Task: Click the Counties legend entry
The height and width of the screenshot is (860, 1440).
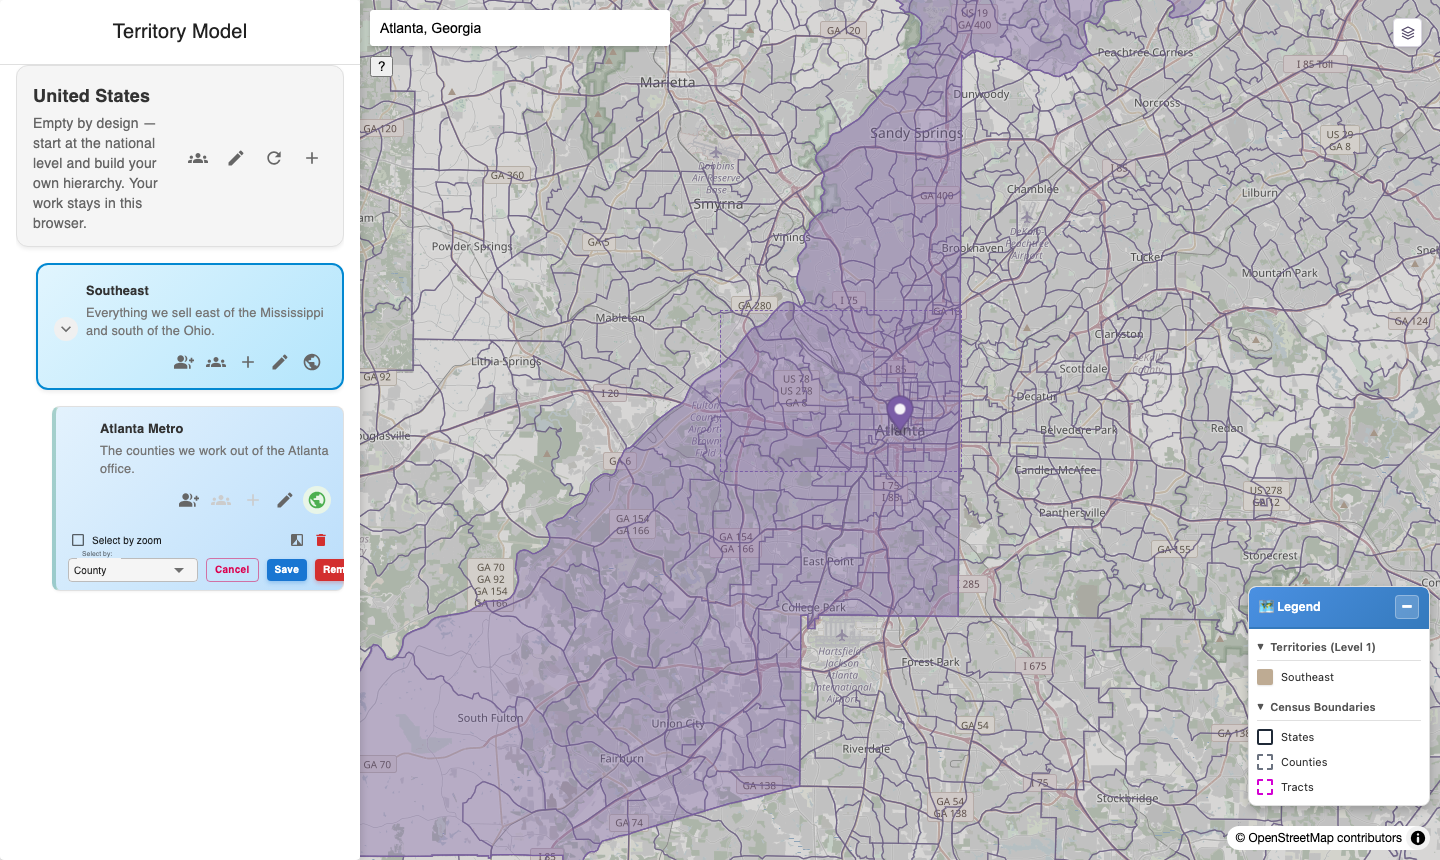Action: 1304,762
